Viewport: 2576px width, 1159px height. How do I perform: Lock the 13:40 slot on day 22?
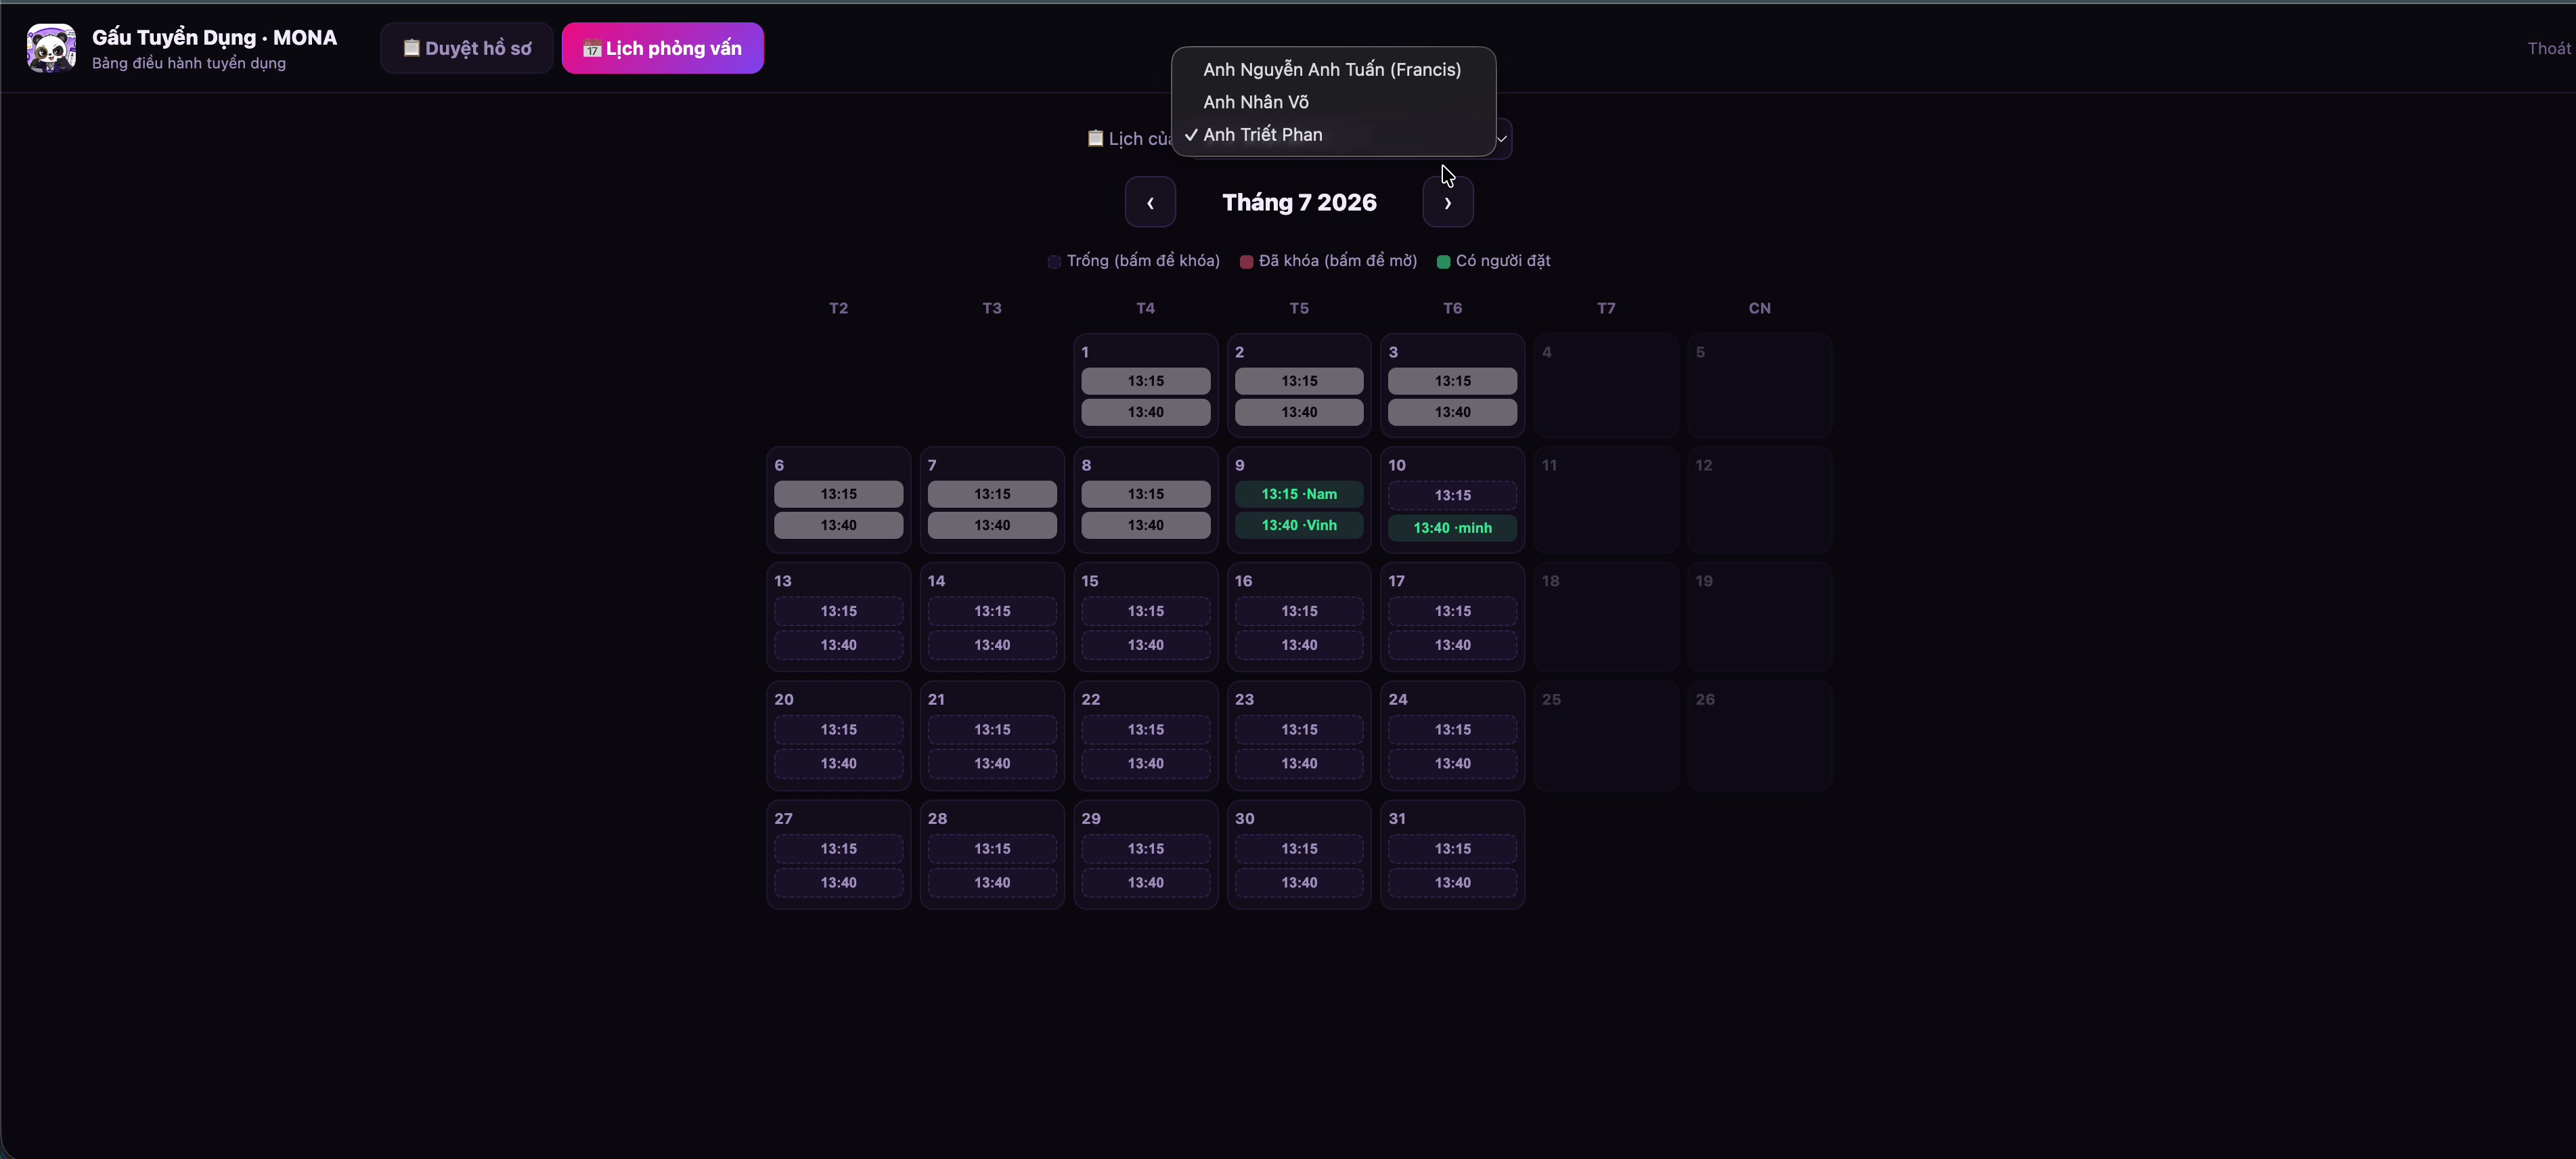tap(1145, 763)
